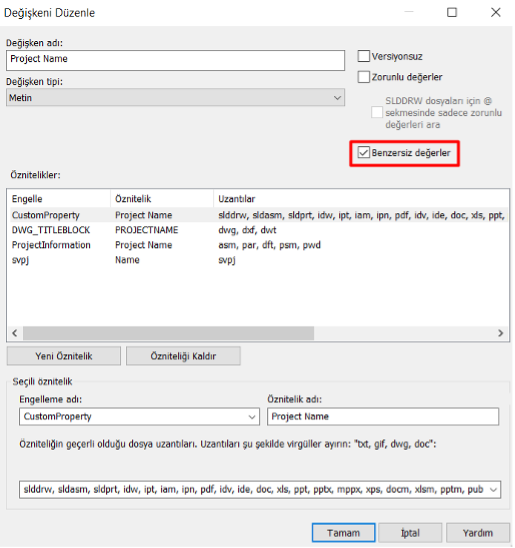The height and width of the screenshot is (548, 515).
Task: Open help via the Yardım button
Action: 478,533
